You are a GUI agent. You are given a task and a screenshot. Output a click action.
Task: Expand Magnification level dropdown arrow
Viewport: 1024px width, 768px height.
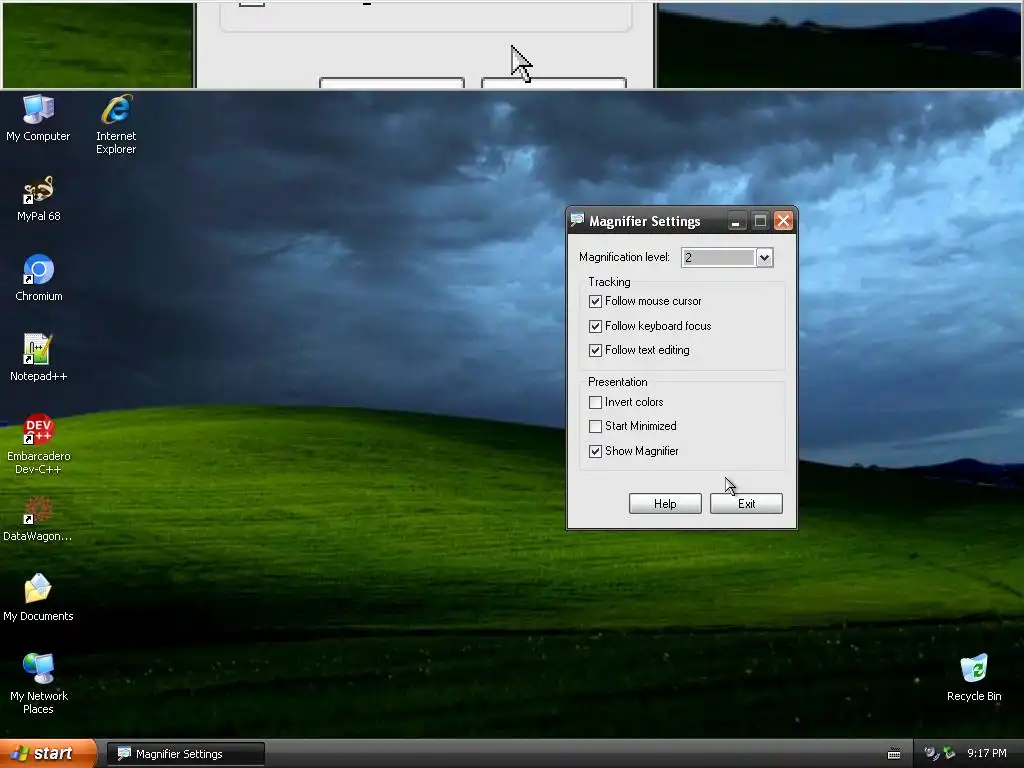pos(764,257)
